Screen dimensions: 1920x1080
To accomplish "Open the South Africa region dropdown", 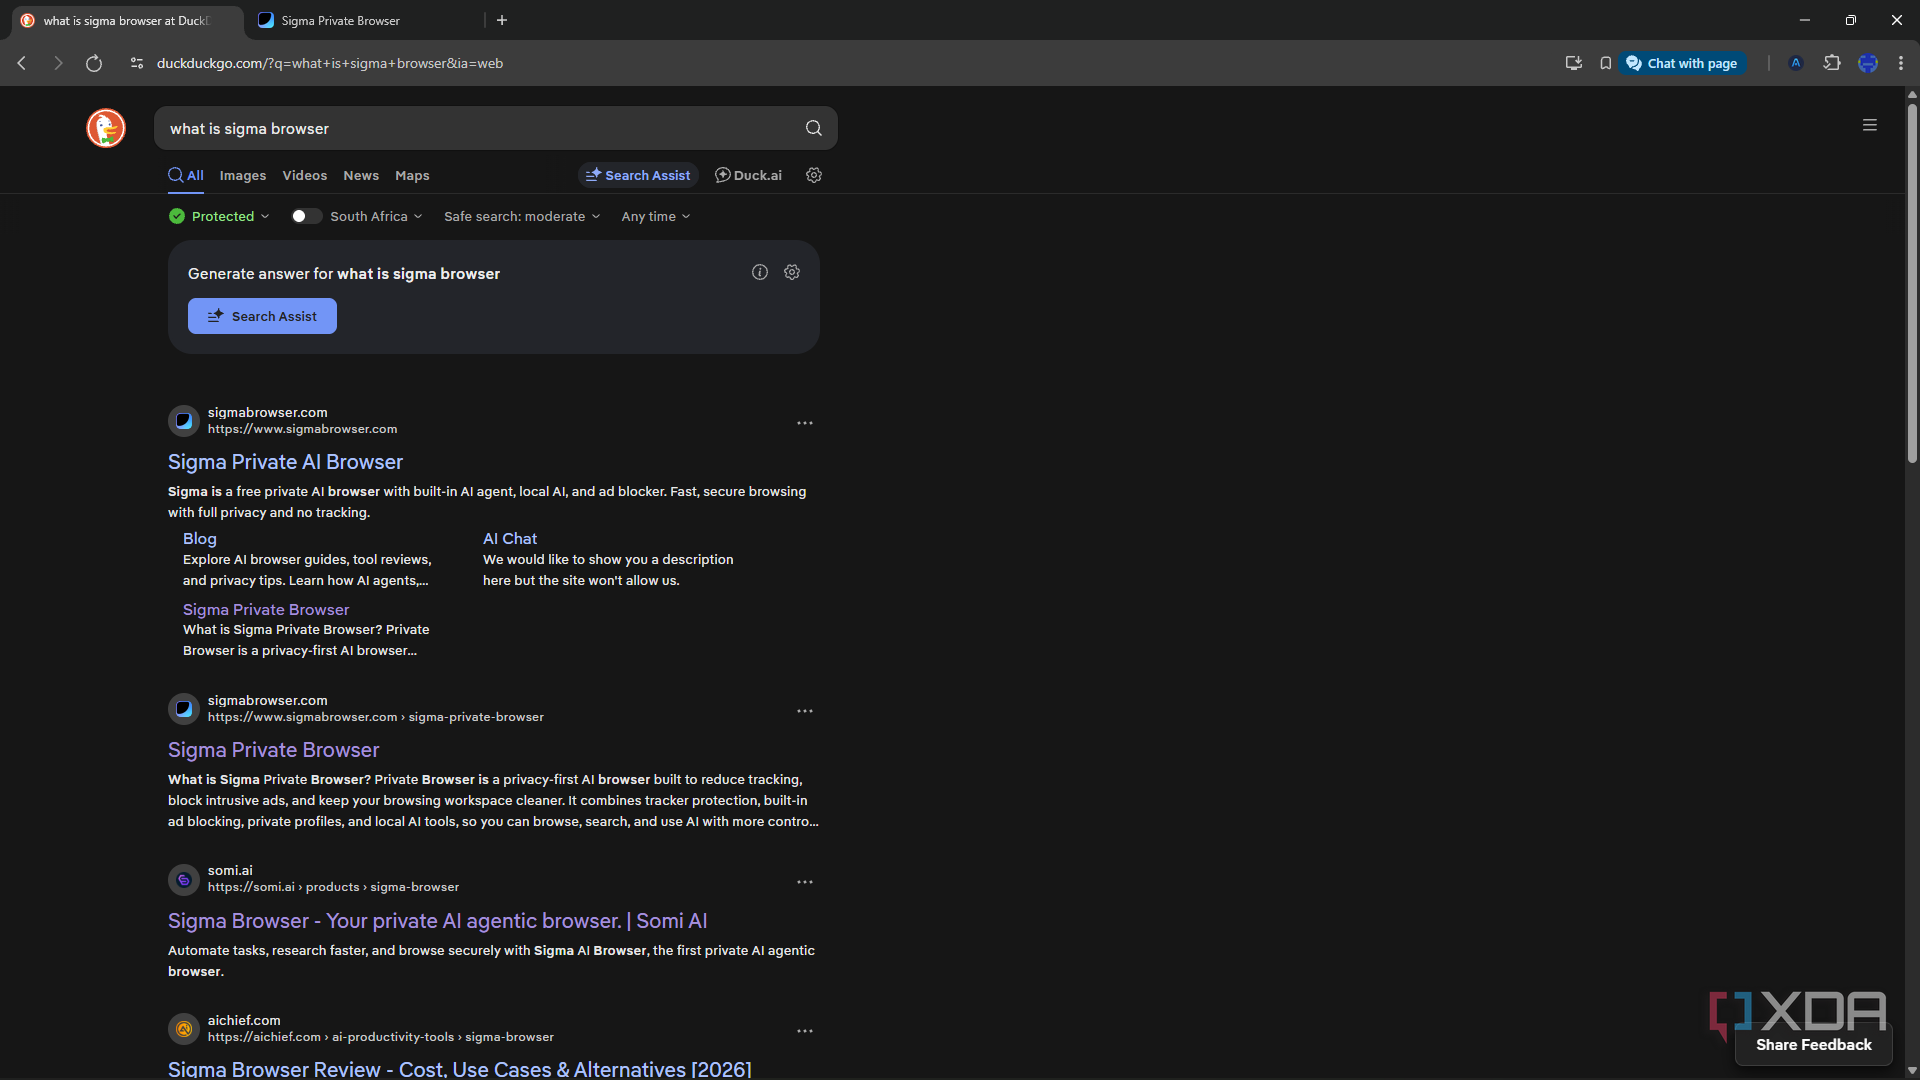I will pyautogui.click(x=376, y=216).
